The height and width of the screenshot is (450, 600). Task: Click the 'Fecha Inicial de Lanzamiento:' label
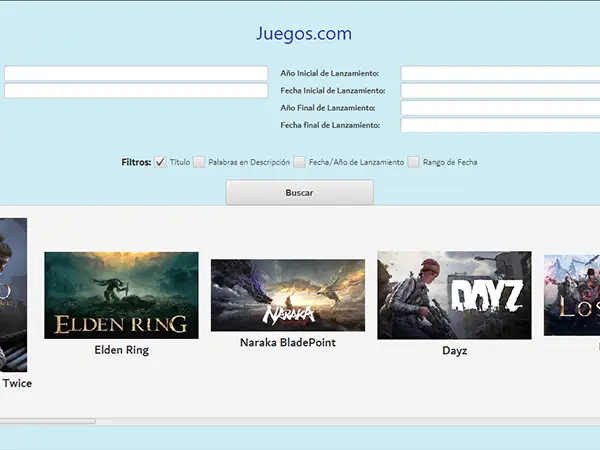click(x=333, y=91)
